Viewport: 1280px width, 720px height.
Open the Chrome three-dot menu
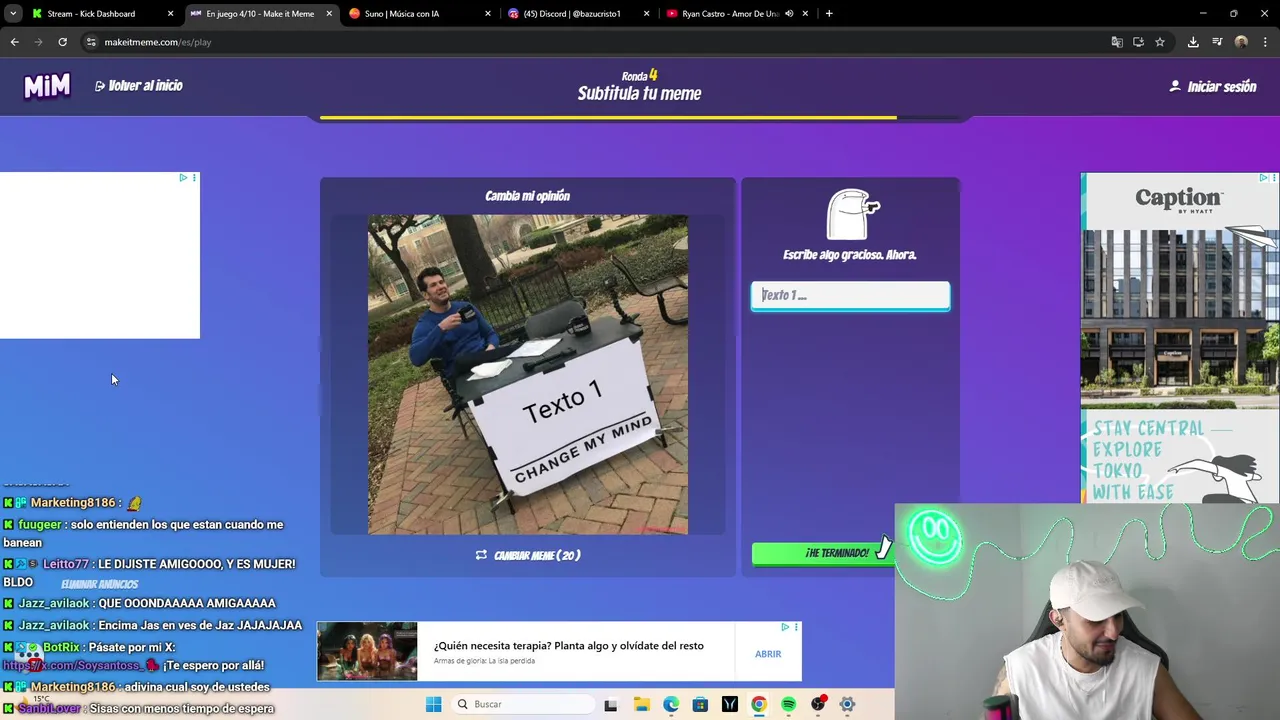pos(1265,42)
